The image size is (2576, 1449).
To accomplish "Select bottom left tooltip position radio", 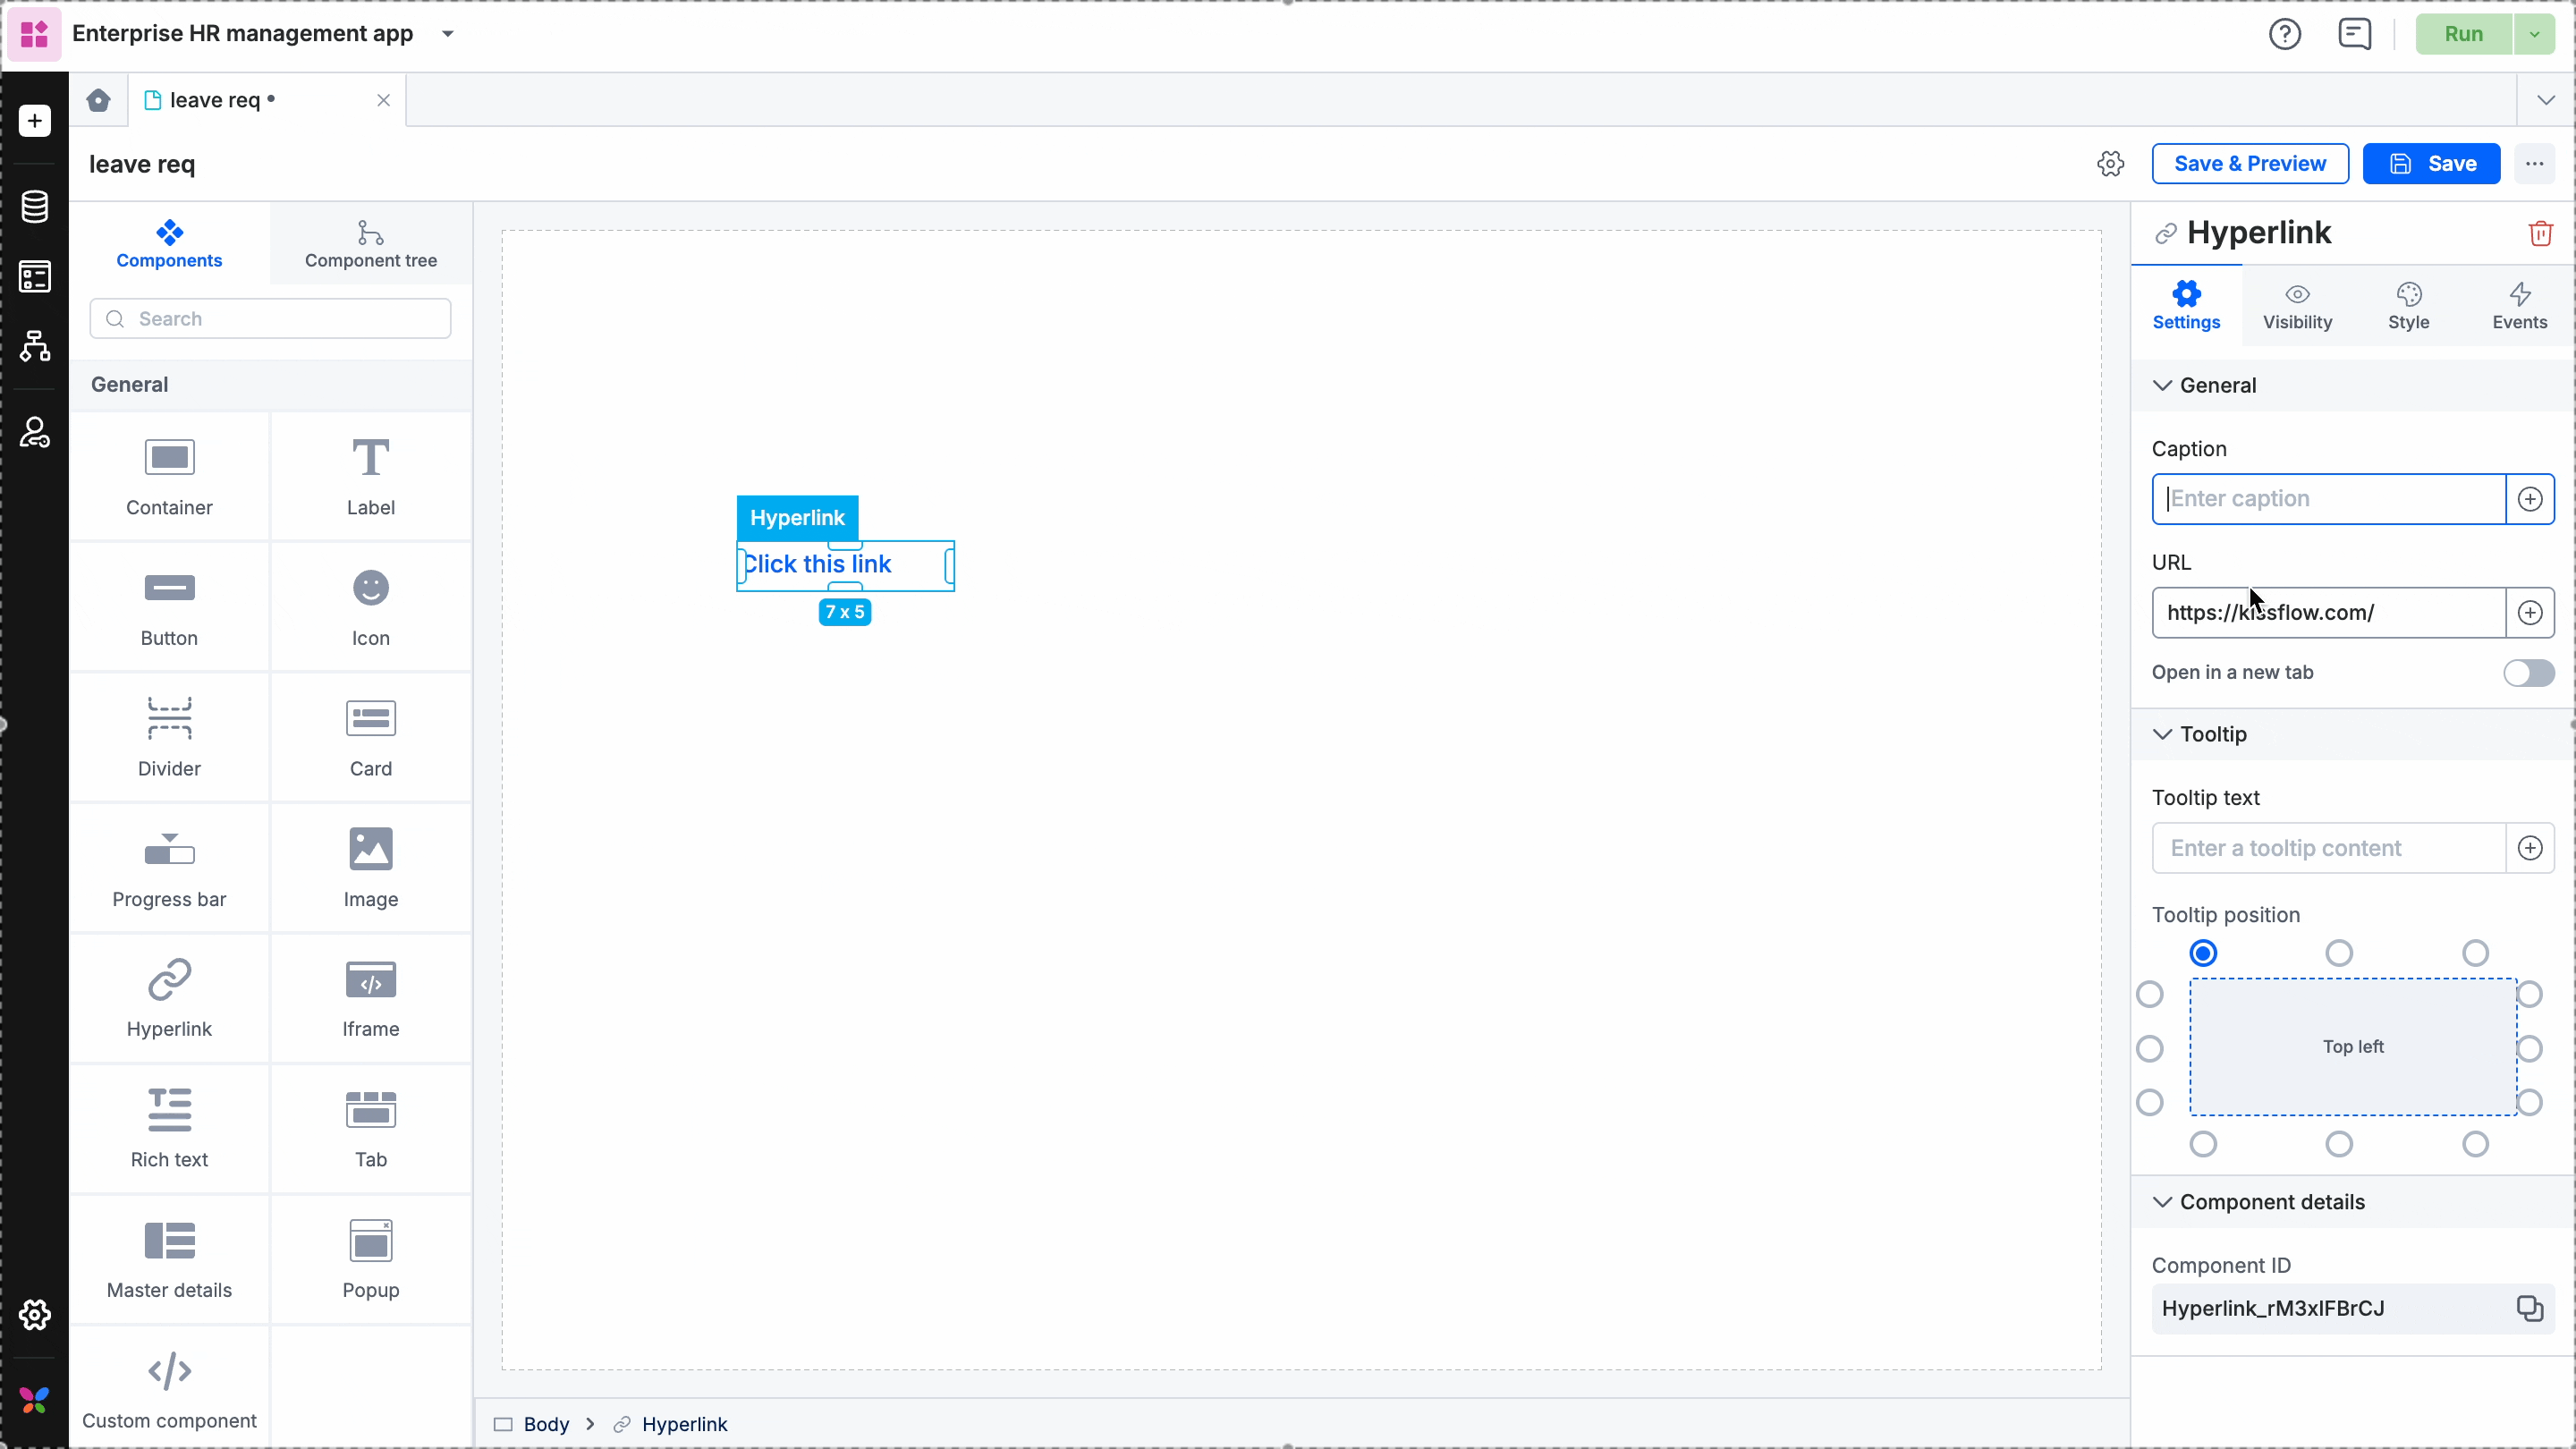I will (x=2203, y=1144).
